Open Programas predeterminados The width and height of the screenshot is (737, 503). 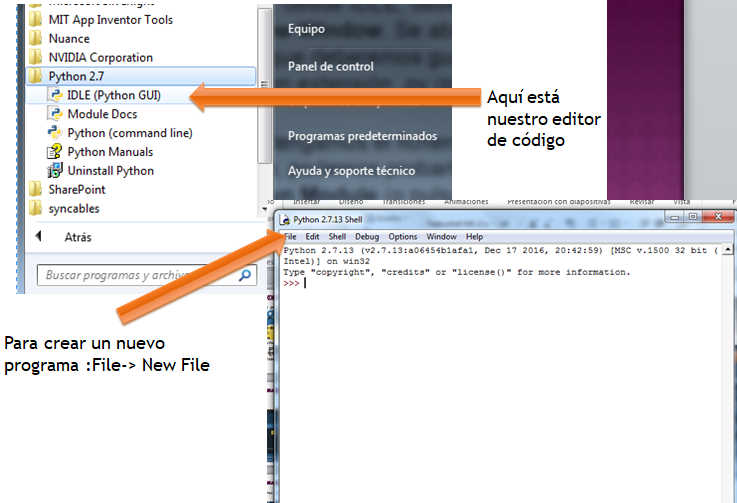[362, 136]
